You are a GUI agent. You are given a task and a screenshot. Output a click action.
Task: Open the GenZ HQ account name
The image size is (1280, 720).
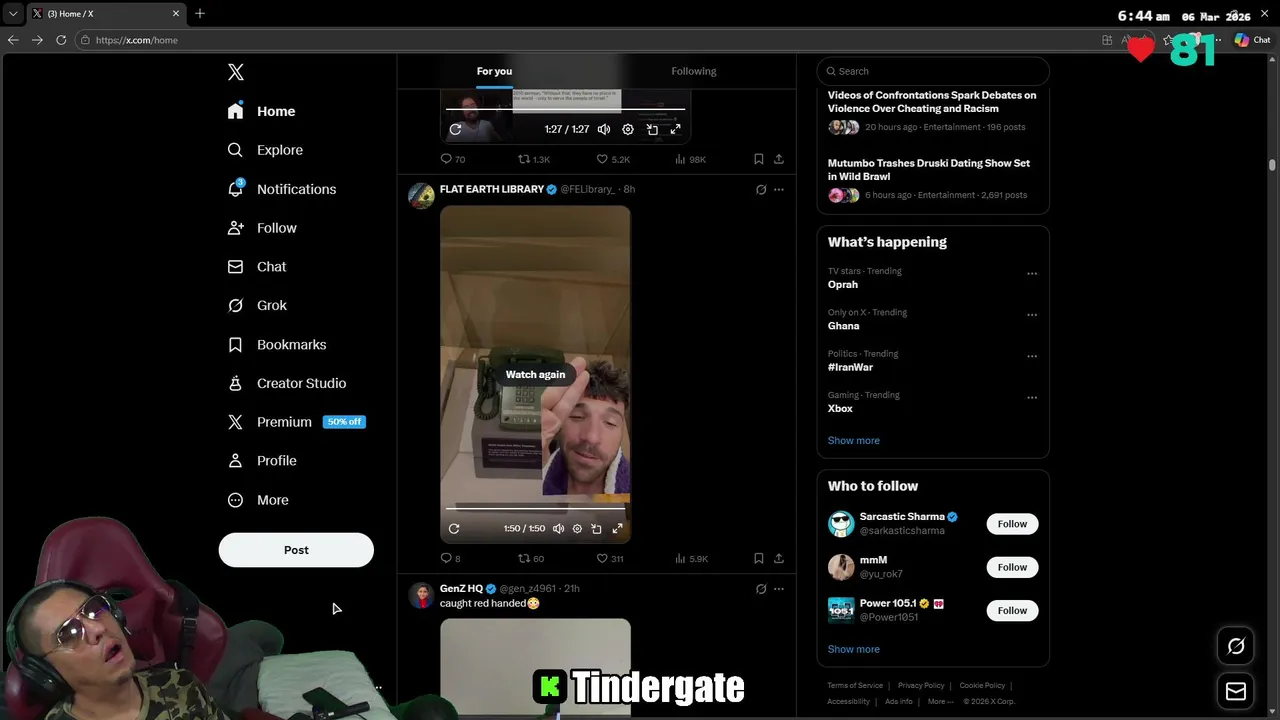(x=461, y=588)
